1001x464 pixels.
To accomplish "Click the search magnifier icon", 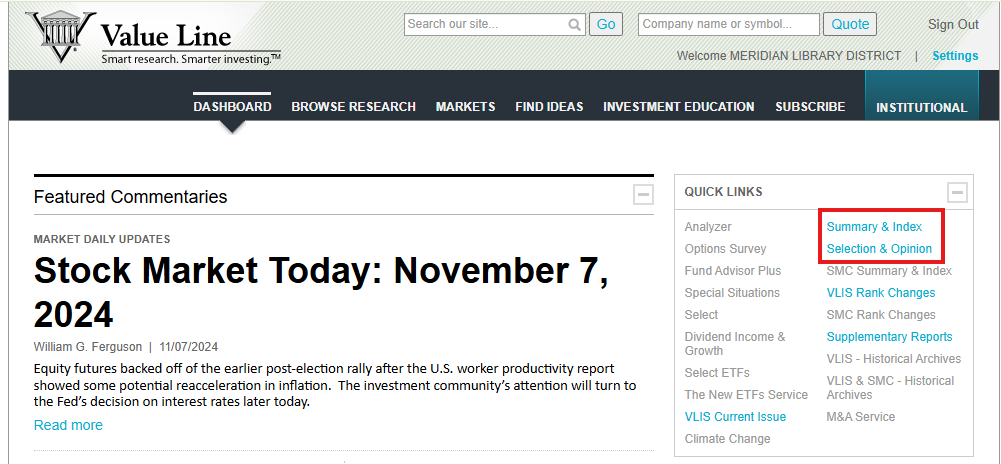I will [575, 25].
